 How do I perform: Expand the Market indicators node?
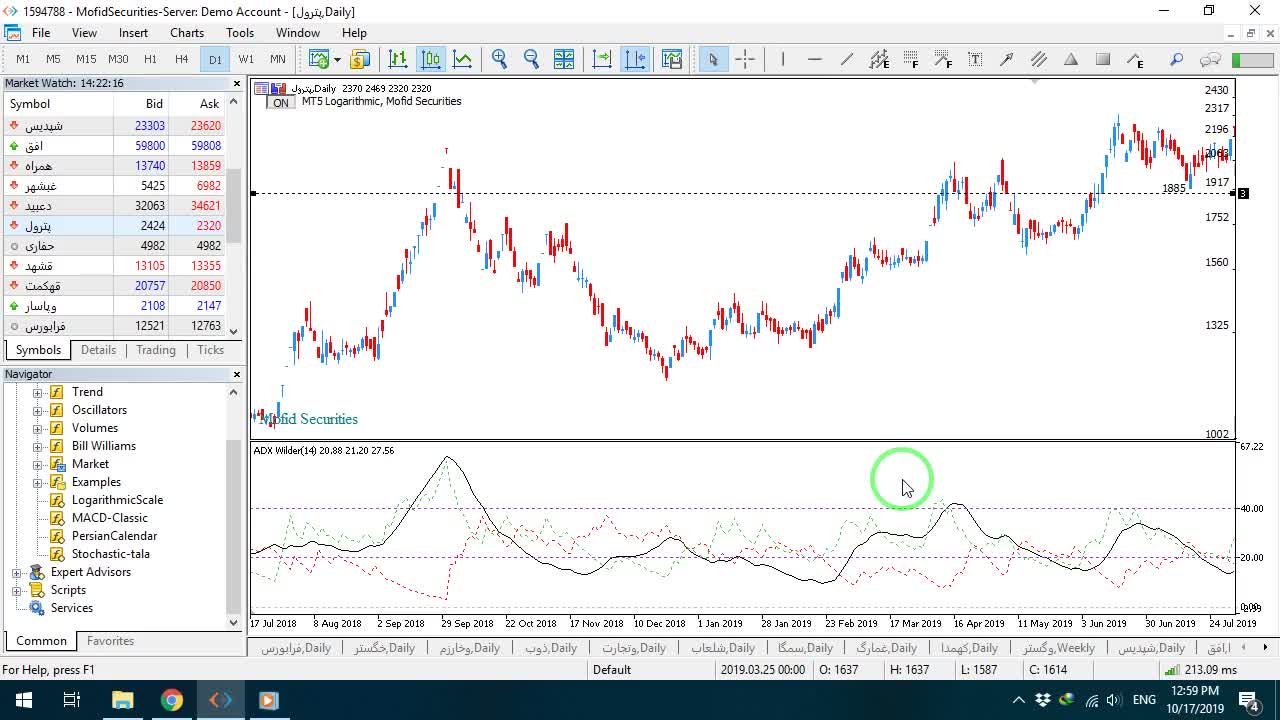[38, 464]
